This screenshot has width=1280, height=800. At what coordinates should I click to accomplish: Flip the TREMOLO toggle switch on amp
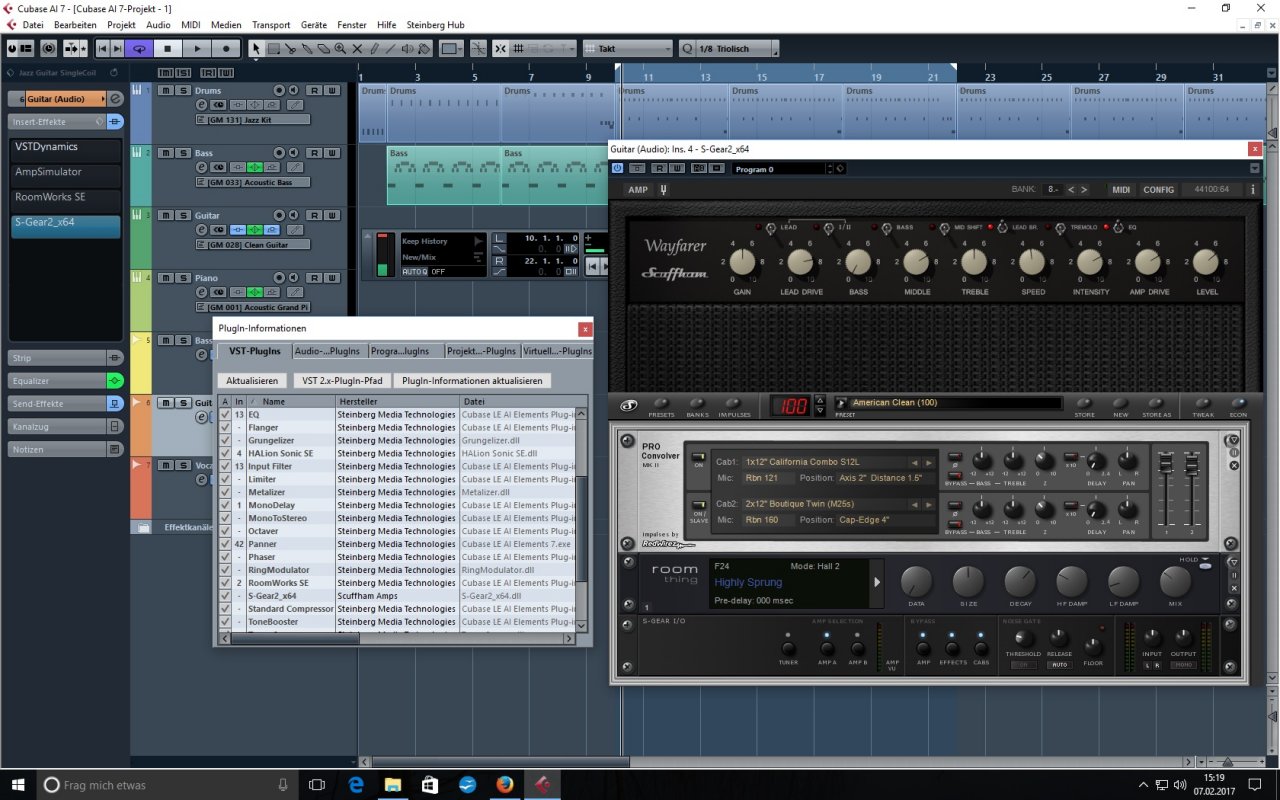1062,228
